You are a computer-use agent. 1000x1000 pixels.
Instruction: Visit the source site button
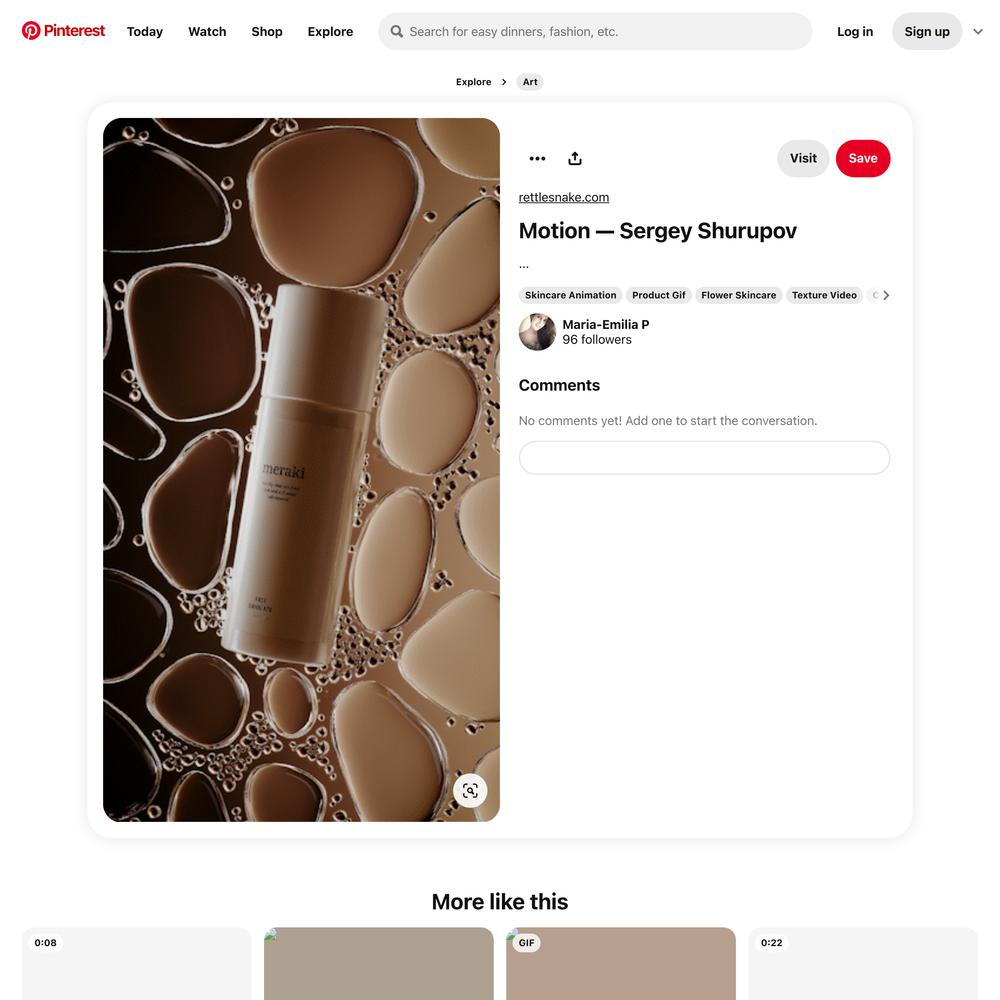click(x=803, y=158)
